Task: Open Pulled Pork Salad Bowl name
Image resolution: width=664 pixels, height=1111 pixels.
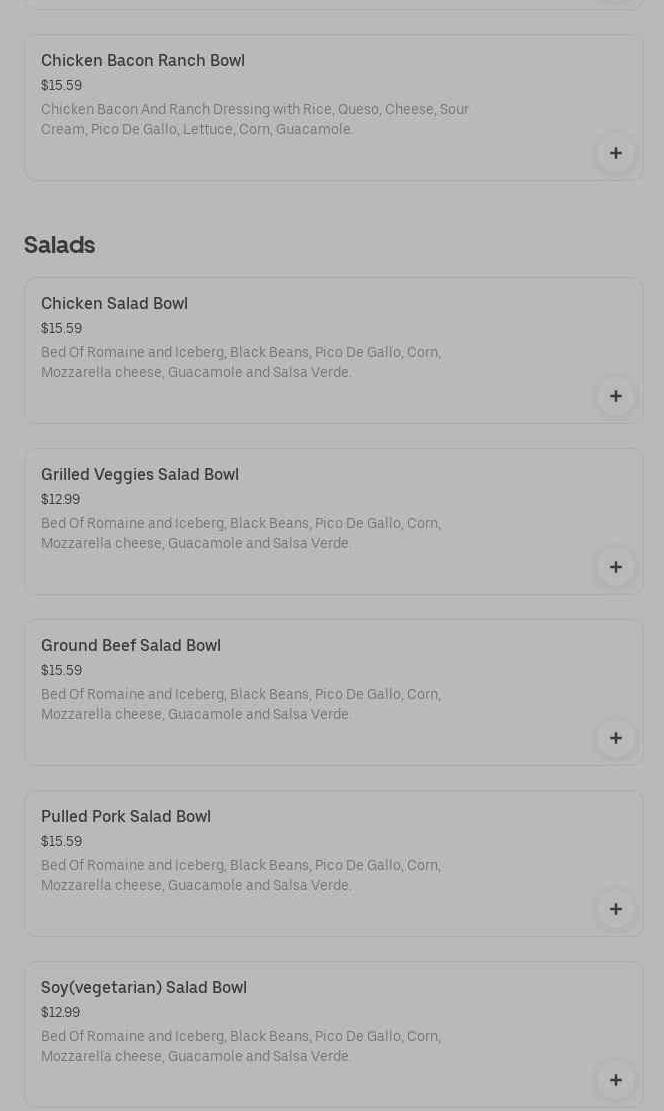Action: click(x=126, y=817)
